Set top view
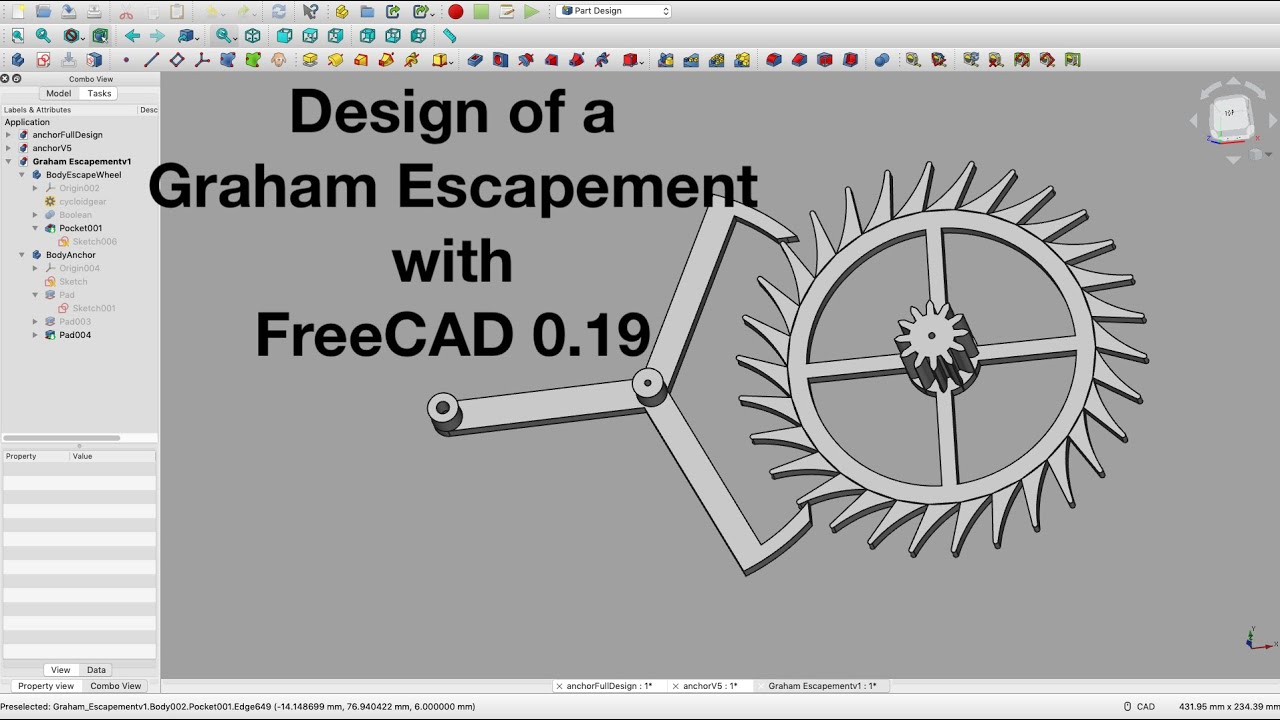The width and height of the screenshot is (1280, 720). click(310, 35)
